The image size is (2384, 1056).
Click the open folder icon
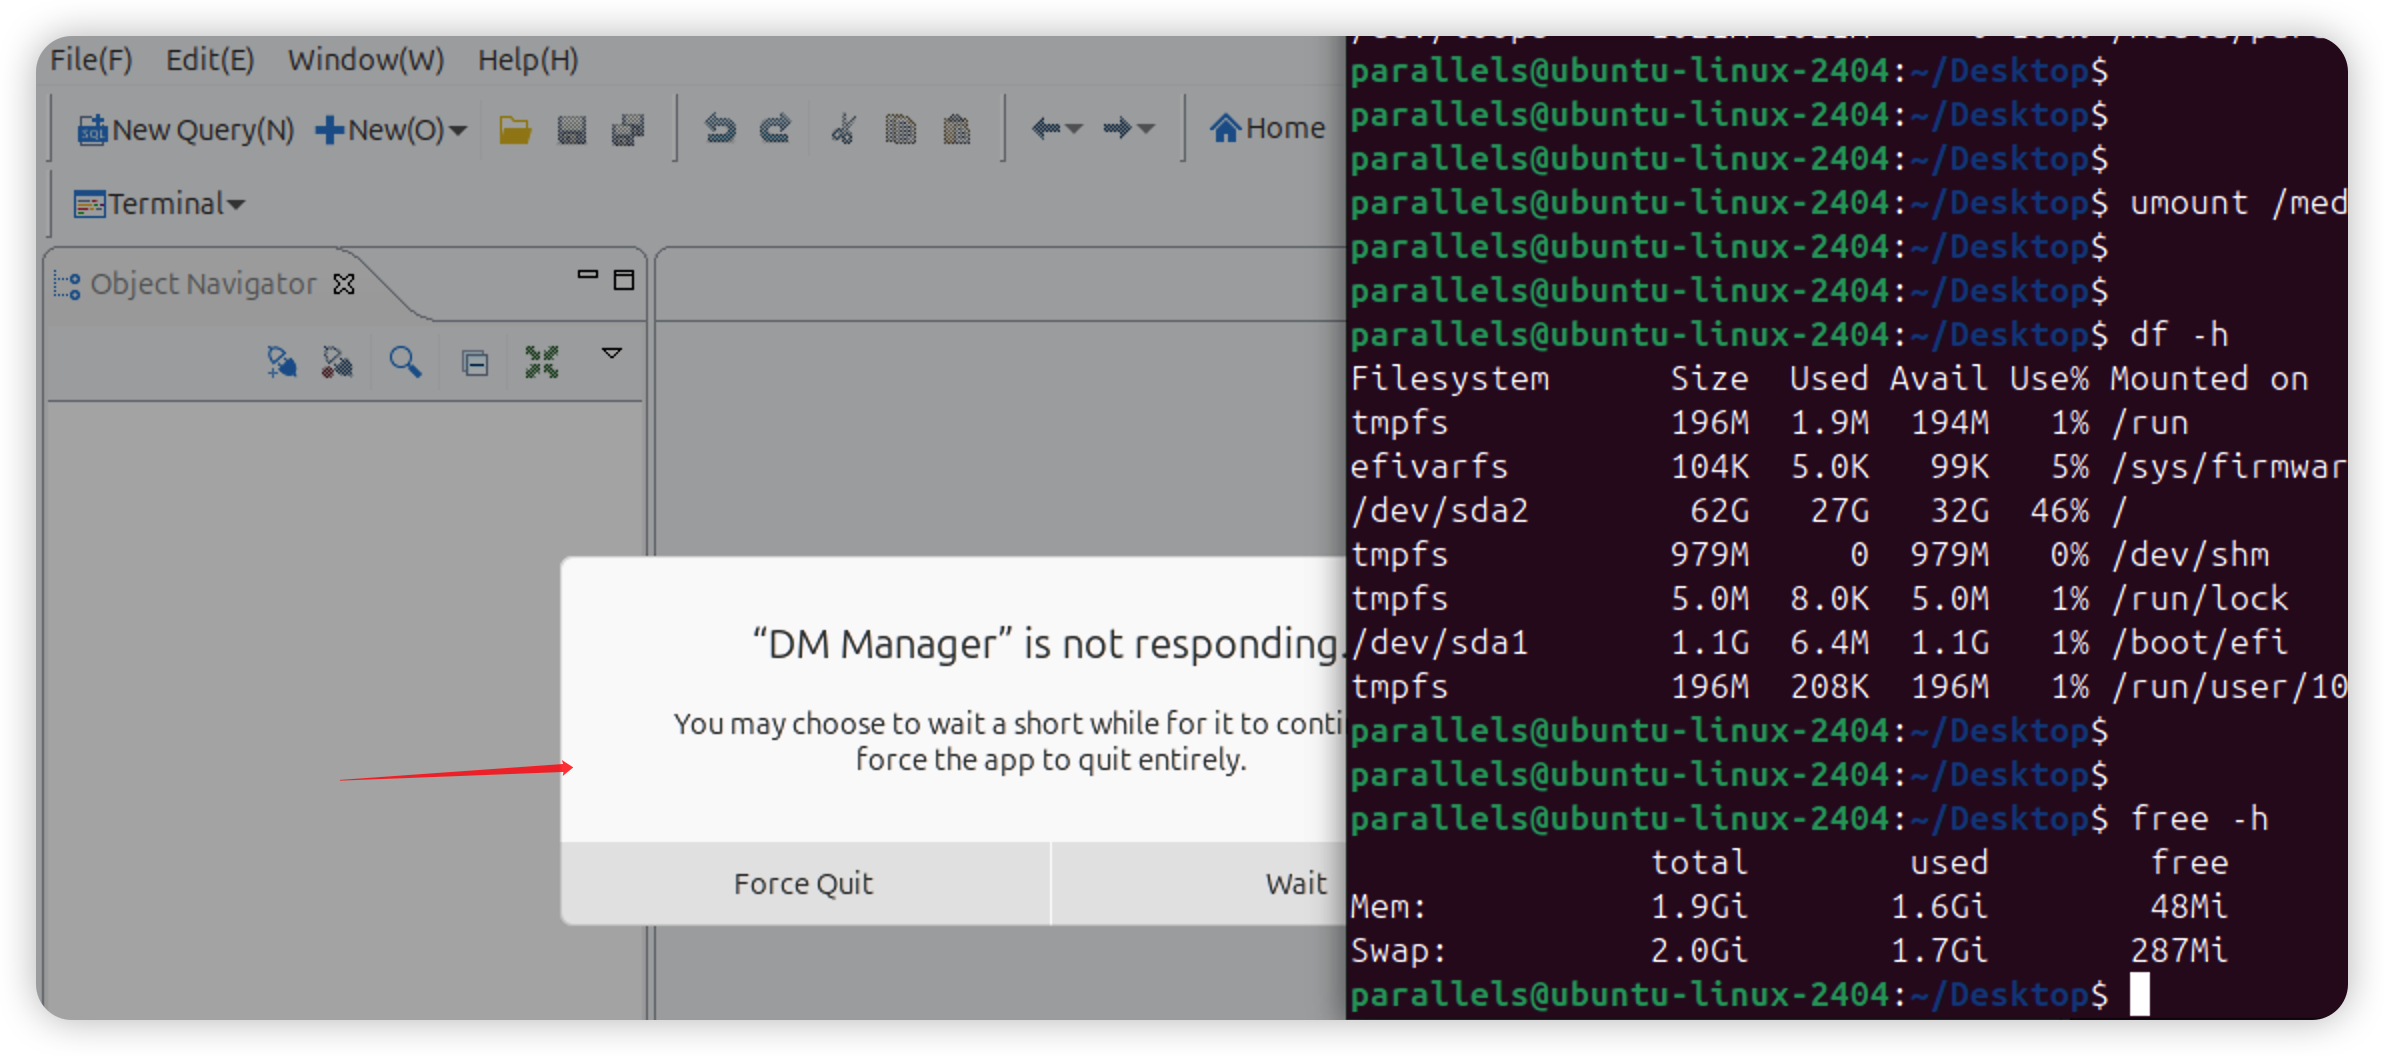click(x=515, y=130)
